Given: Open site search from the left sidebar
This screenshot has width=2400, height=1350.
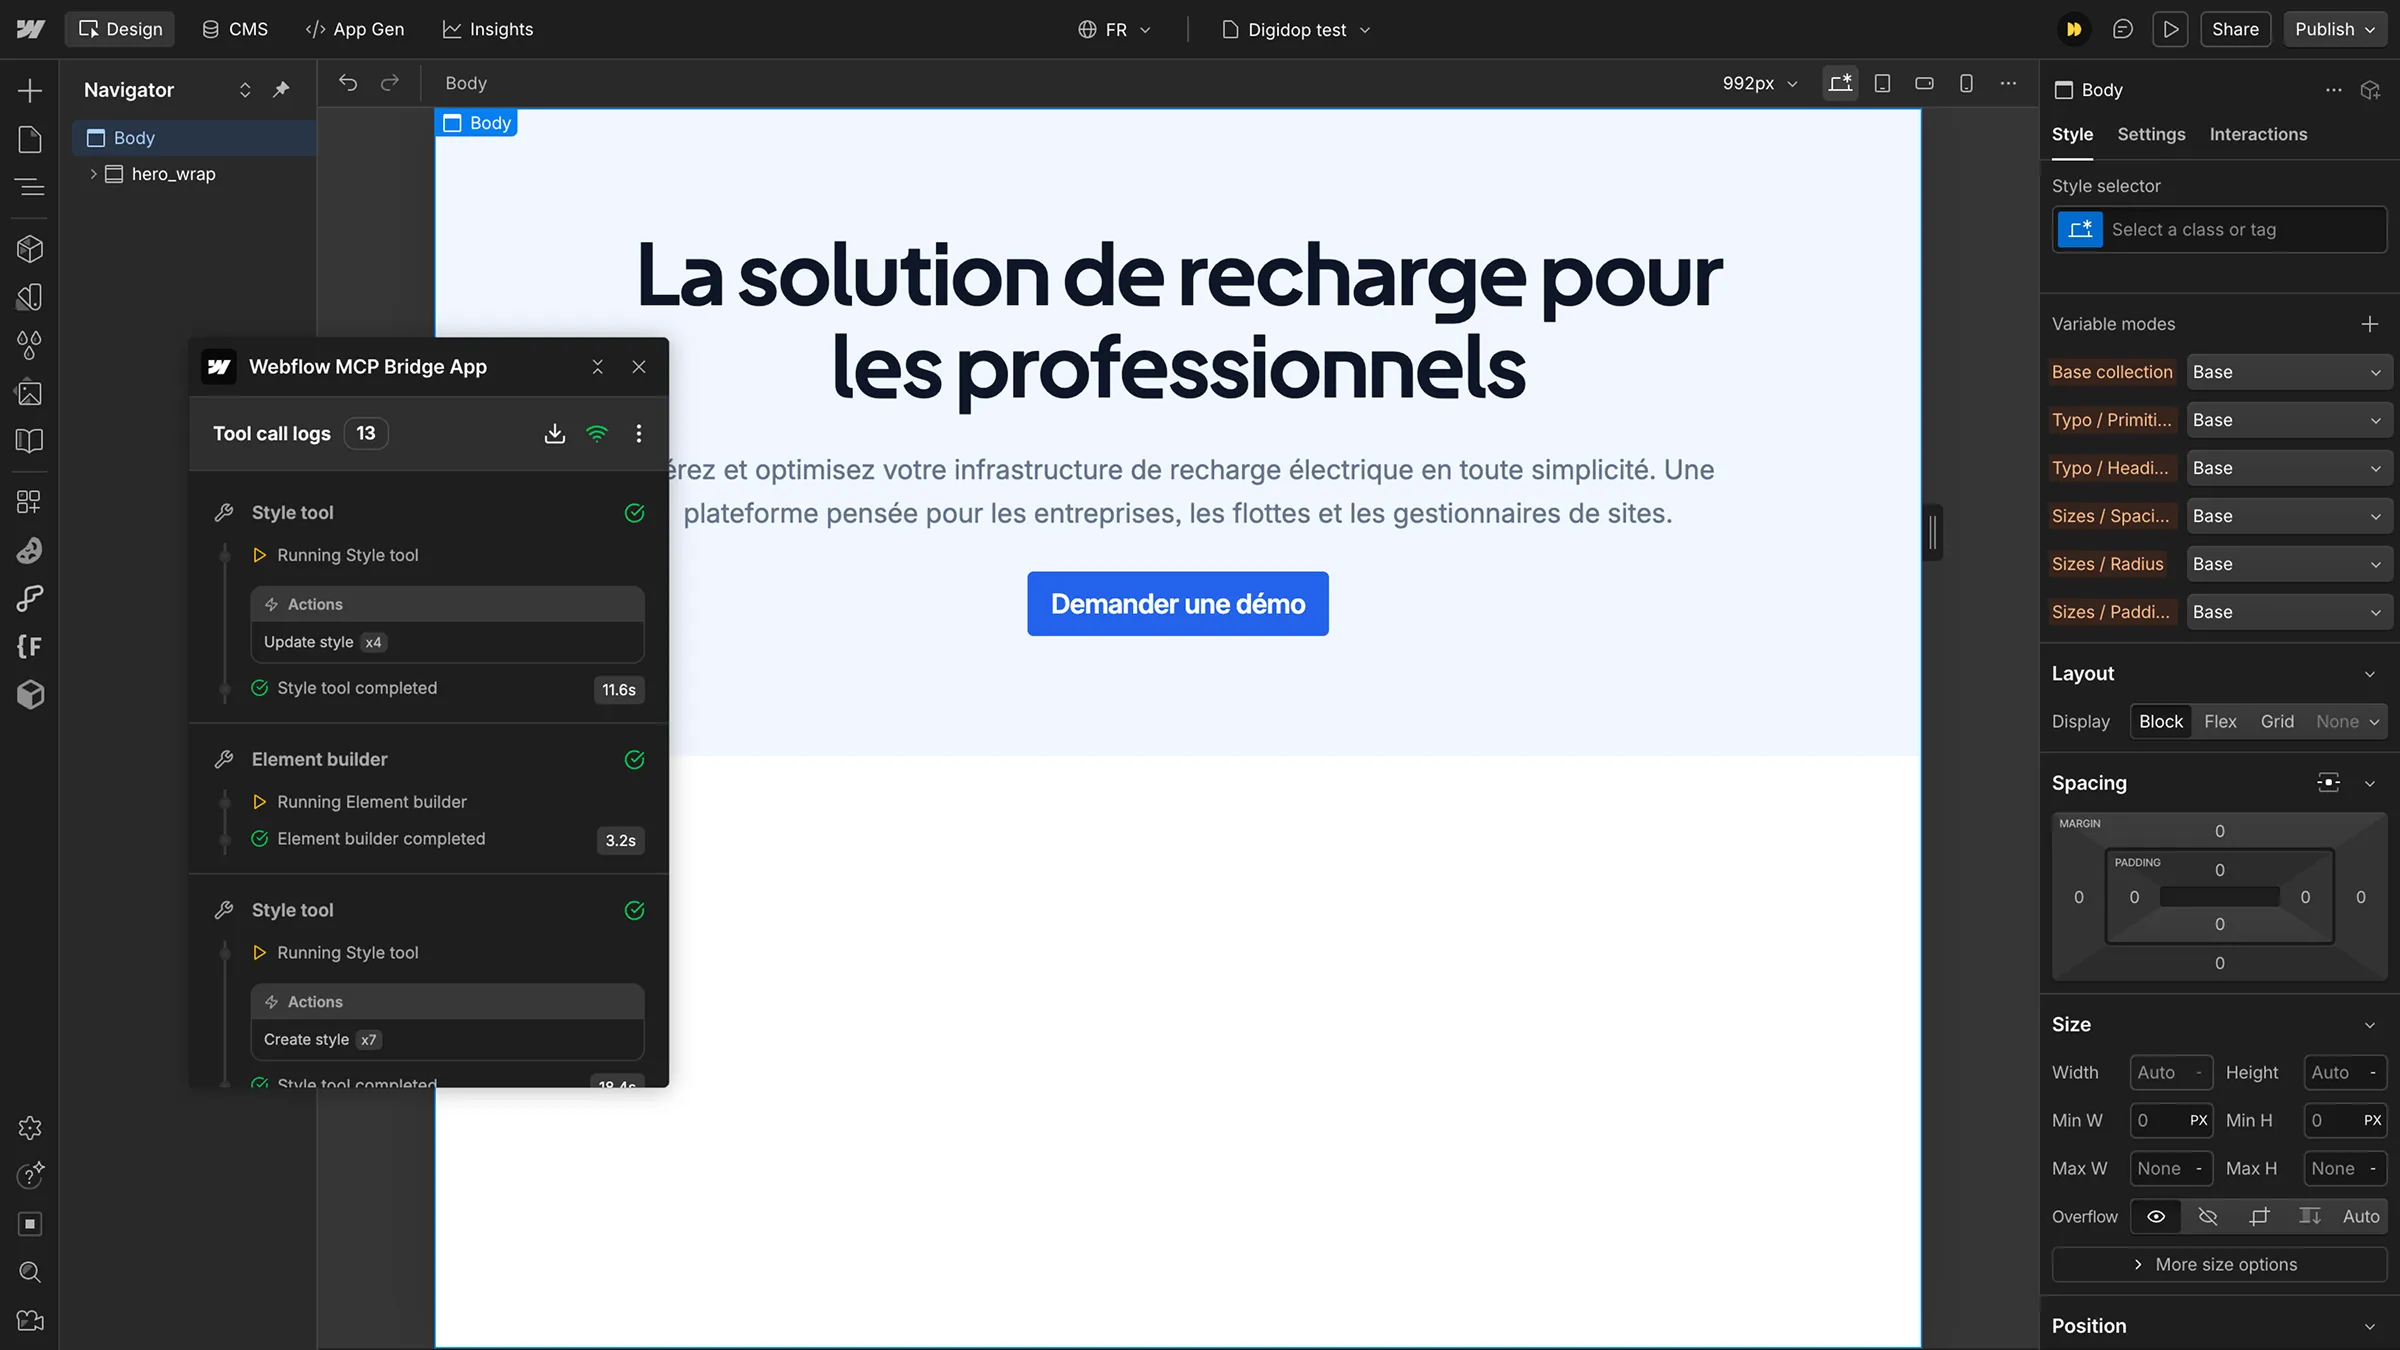Looking at the screenshot, I should 30,1272.
